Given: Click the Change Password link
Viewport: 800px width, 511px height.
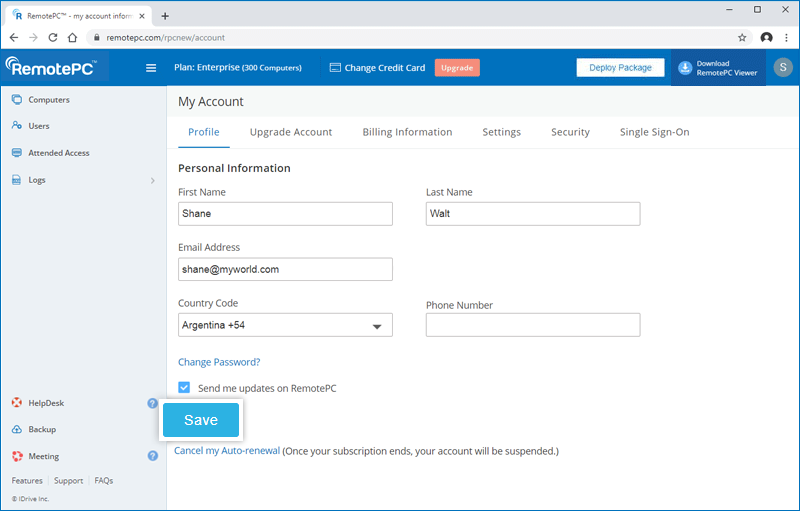Looking at the screenshot, I should click(219, 362).
